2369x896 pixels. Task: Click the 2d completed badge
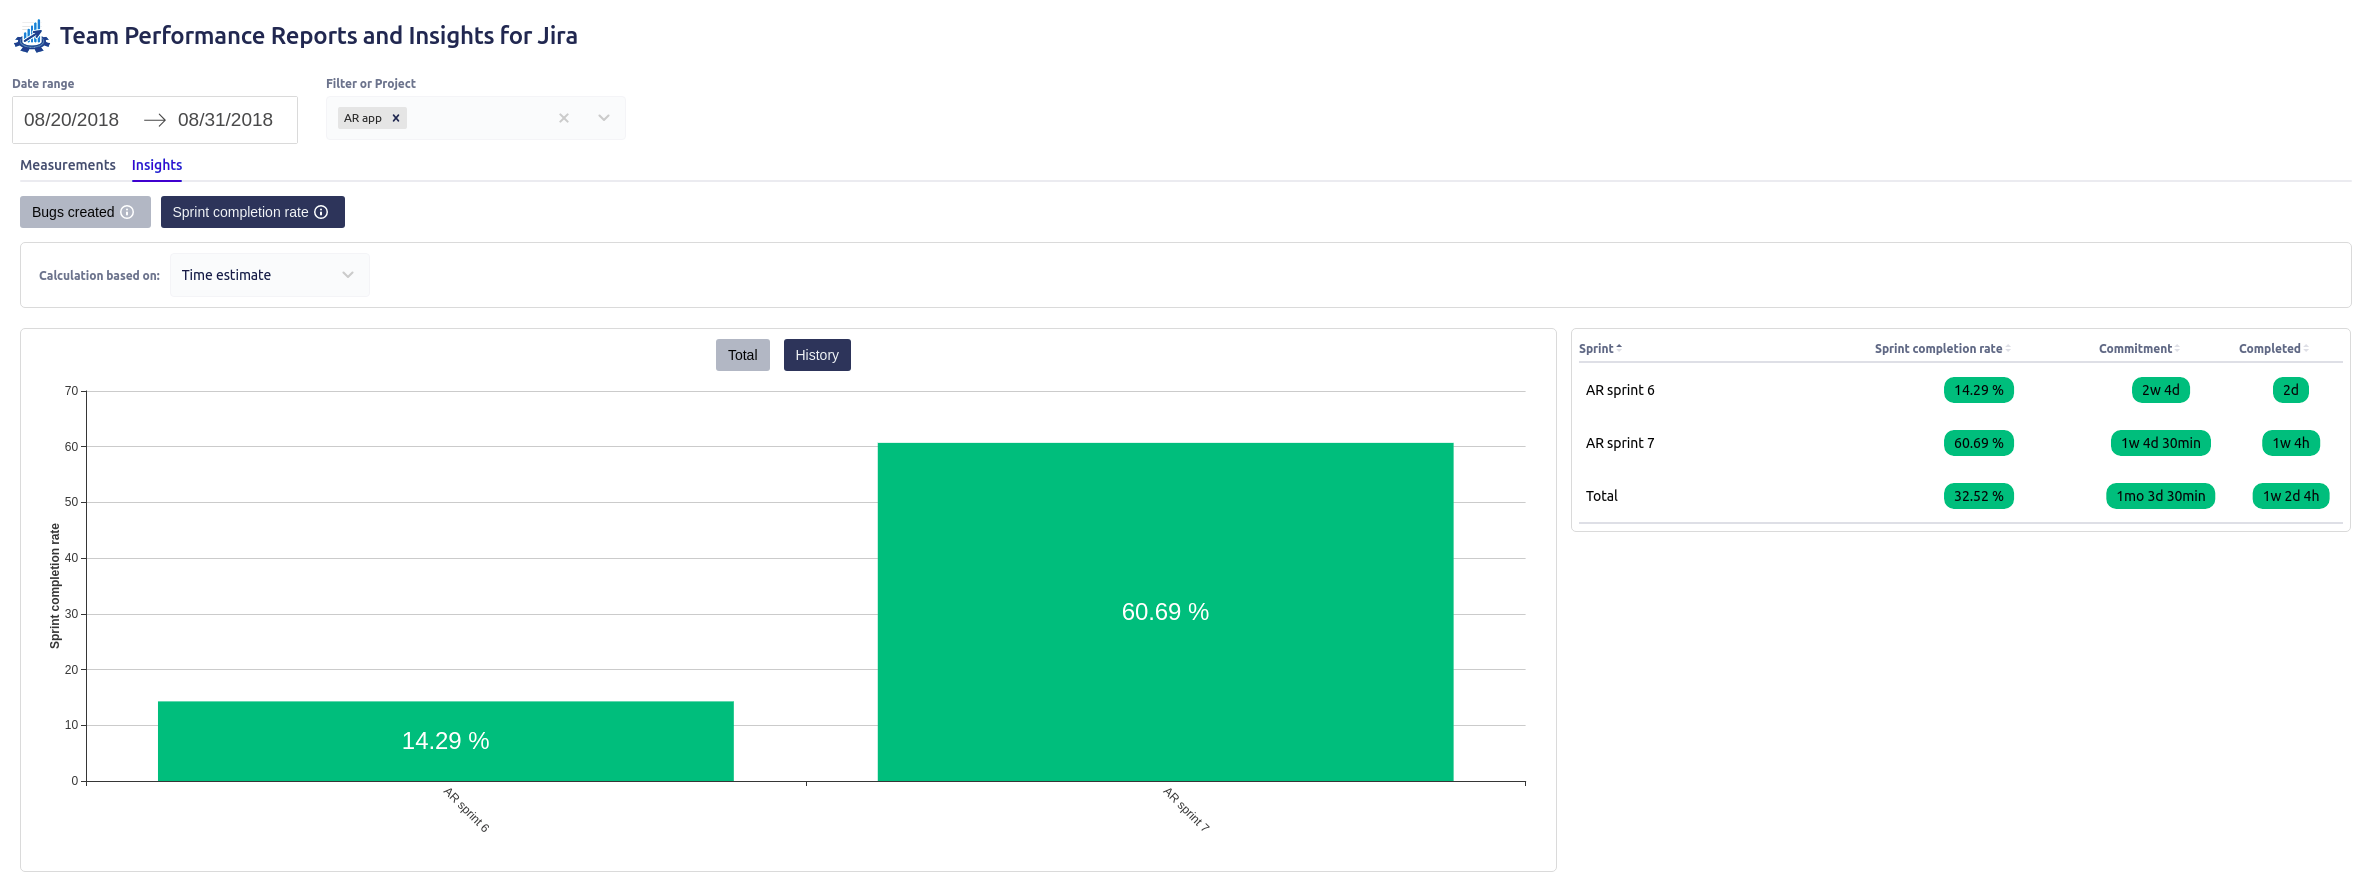click(2291, 390)
